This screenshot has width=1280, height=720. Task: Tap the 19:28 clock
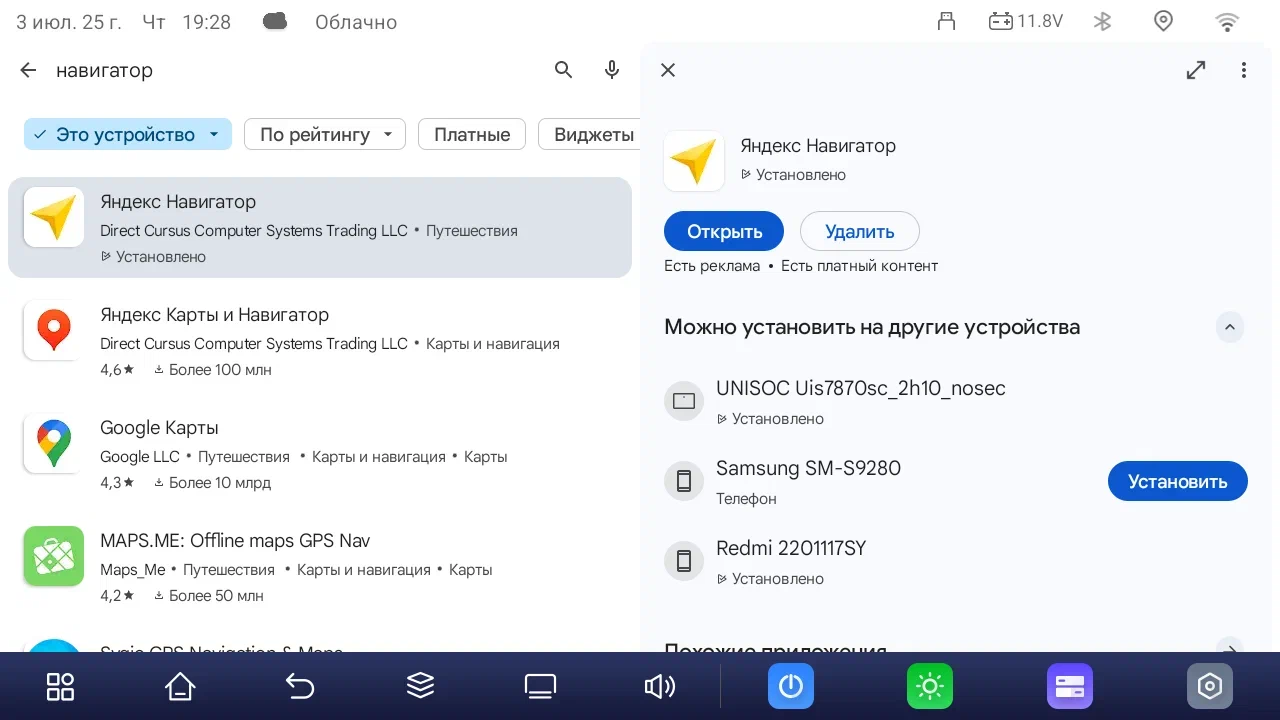207,21
